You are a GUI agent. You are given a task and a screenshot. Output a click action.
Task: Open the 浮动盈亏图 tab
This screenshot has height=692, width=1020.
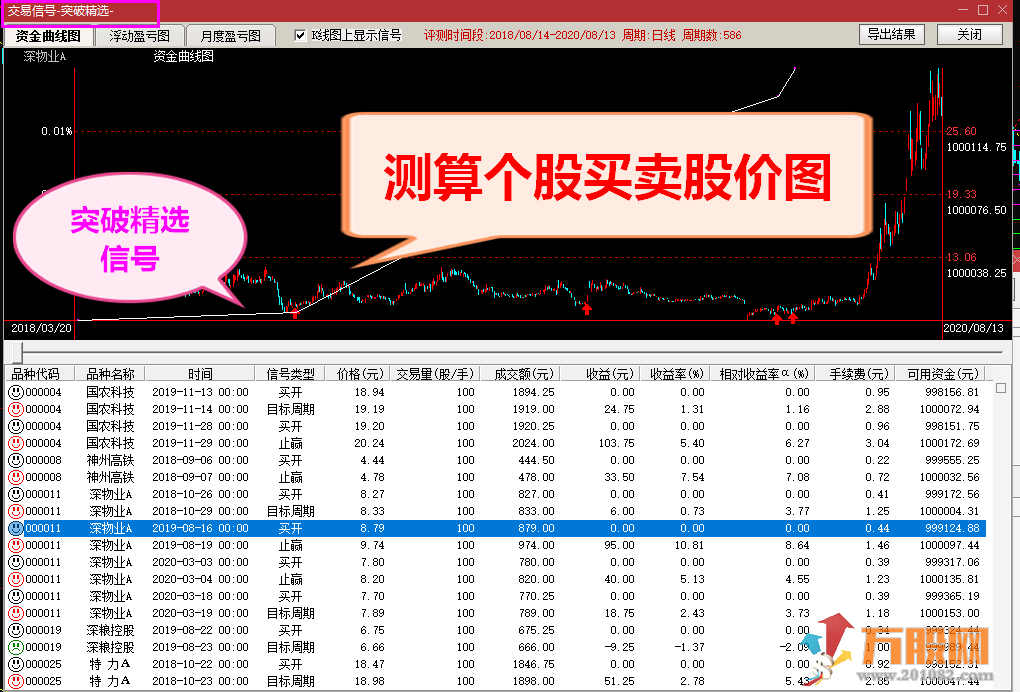coord(139,36)
